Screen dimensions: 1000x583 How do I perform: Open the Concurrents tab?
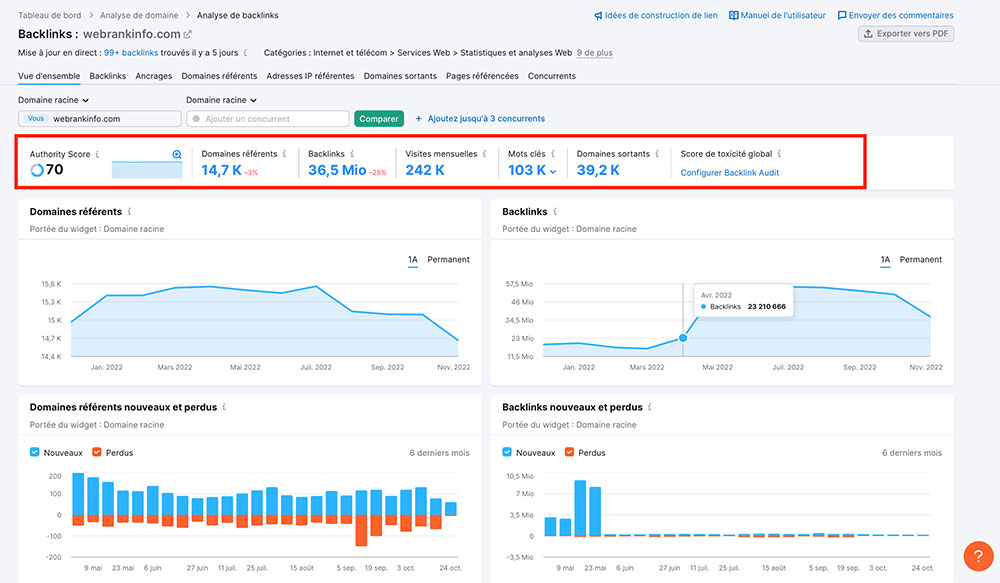coord(552,76)
